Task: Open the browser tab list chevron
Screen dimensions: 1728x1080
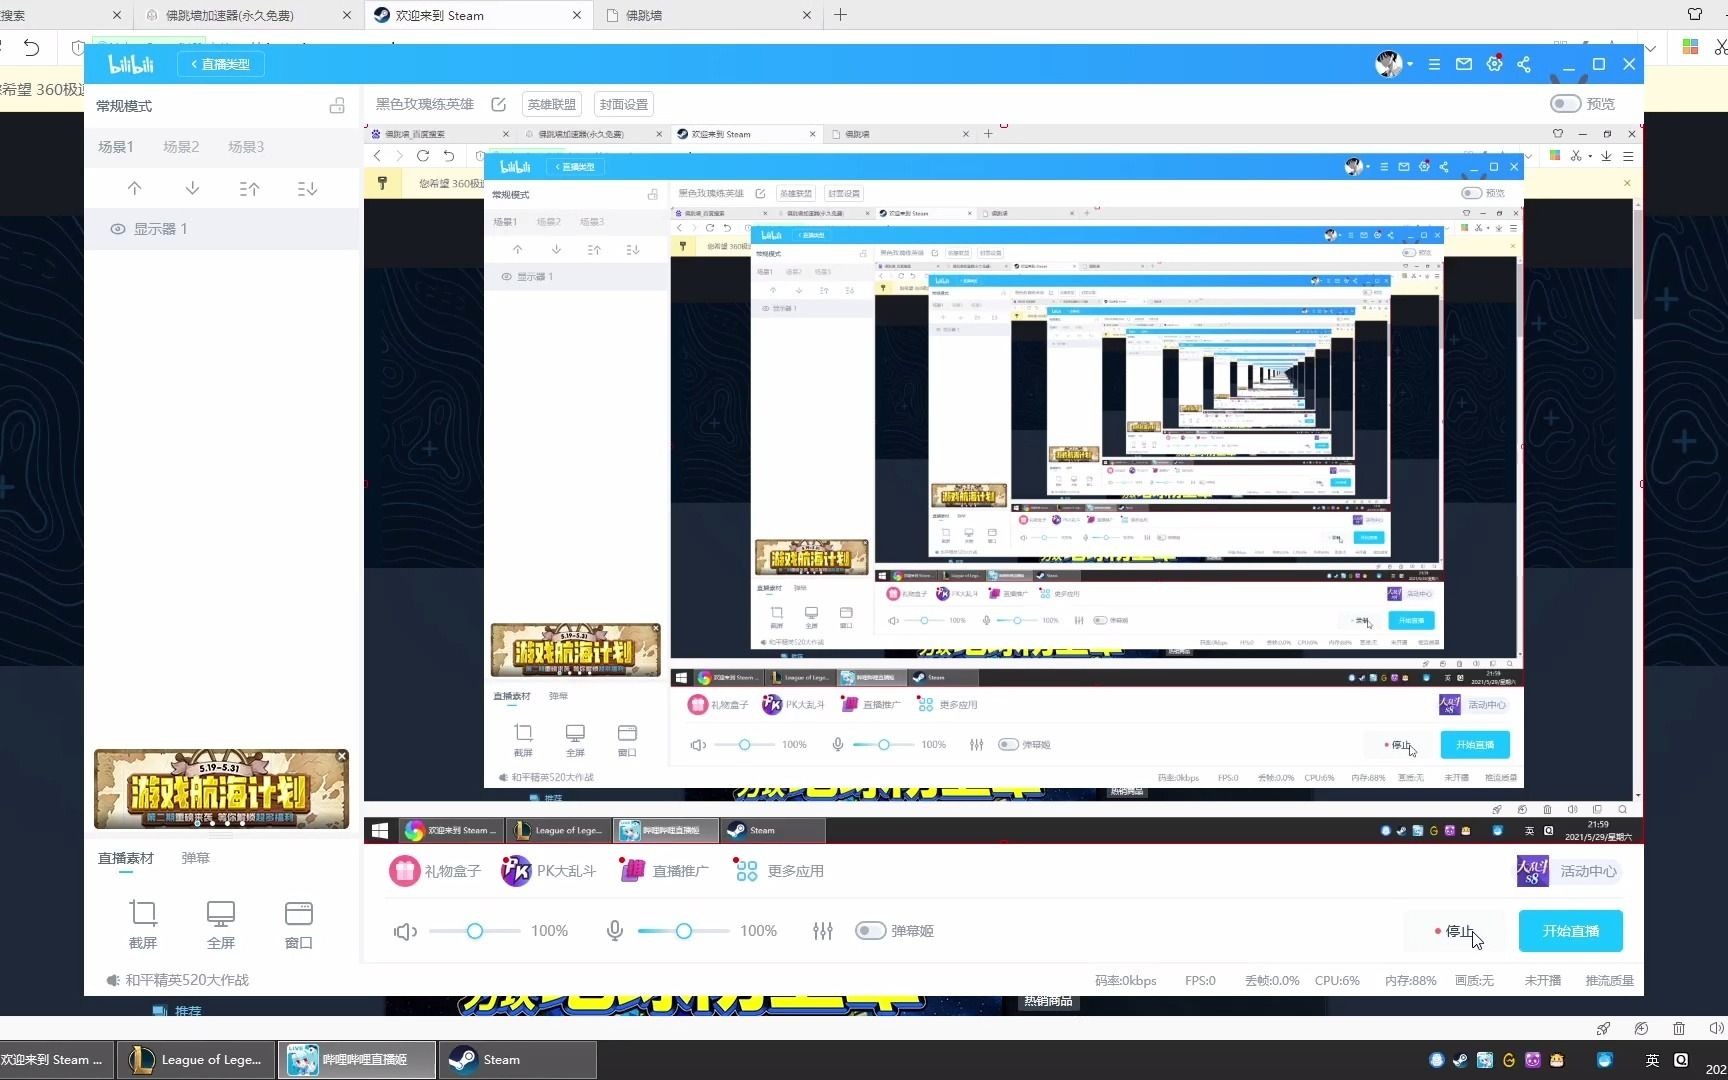Action: click(1649, 47)
